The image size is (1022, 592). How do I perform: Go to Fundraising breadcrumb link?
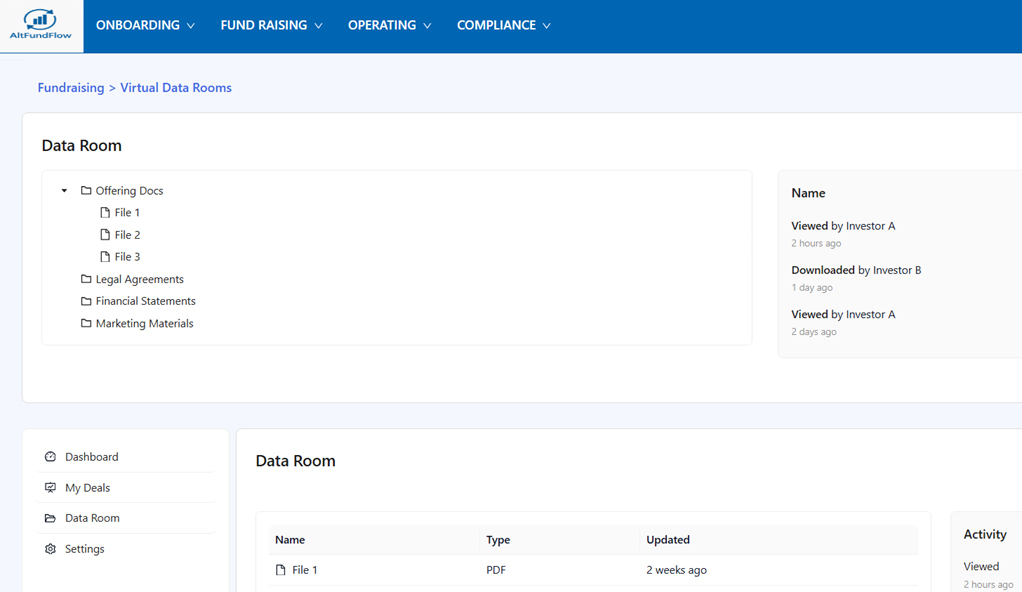71,88
